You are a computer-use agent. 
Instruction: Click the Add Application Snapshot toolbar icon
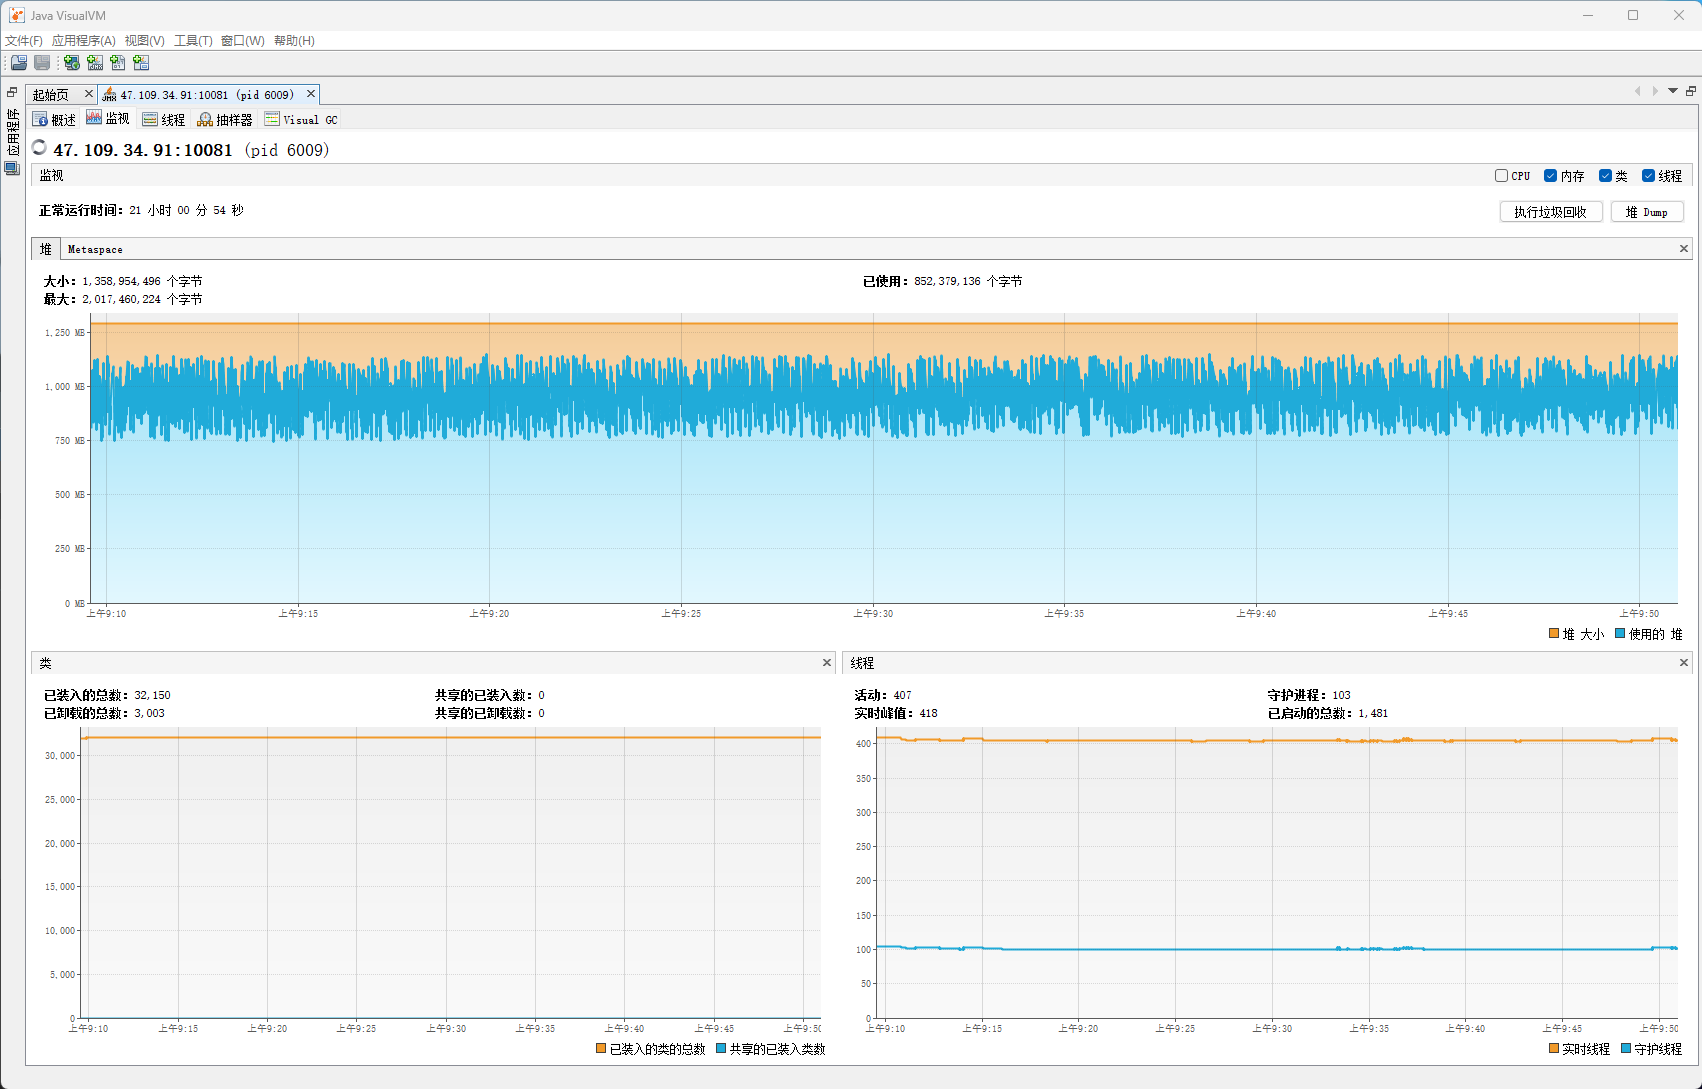pos(141,63)
